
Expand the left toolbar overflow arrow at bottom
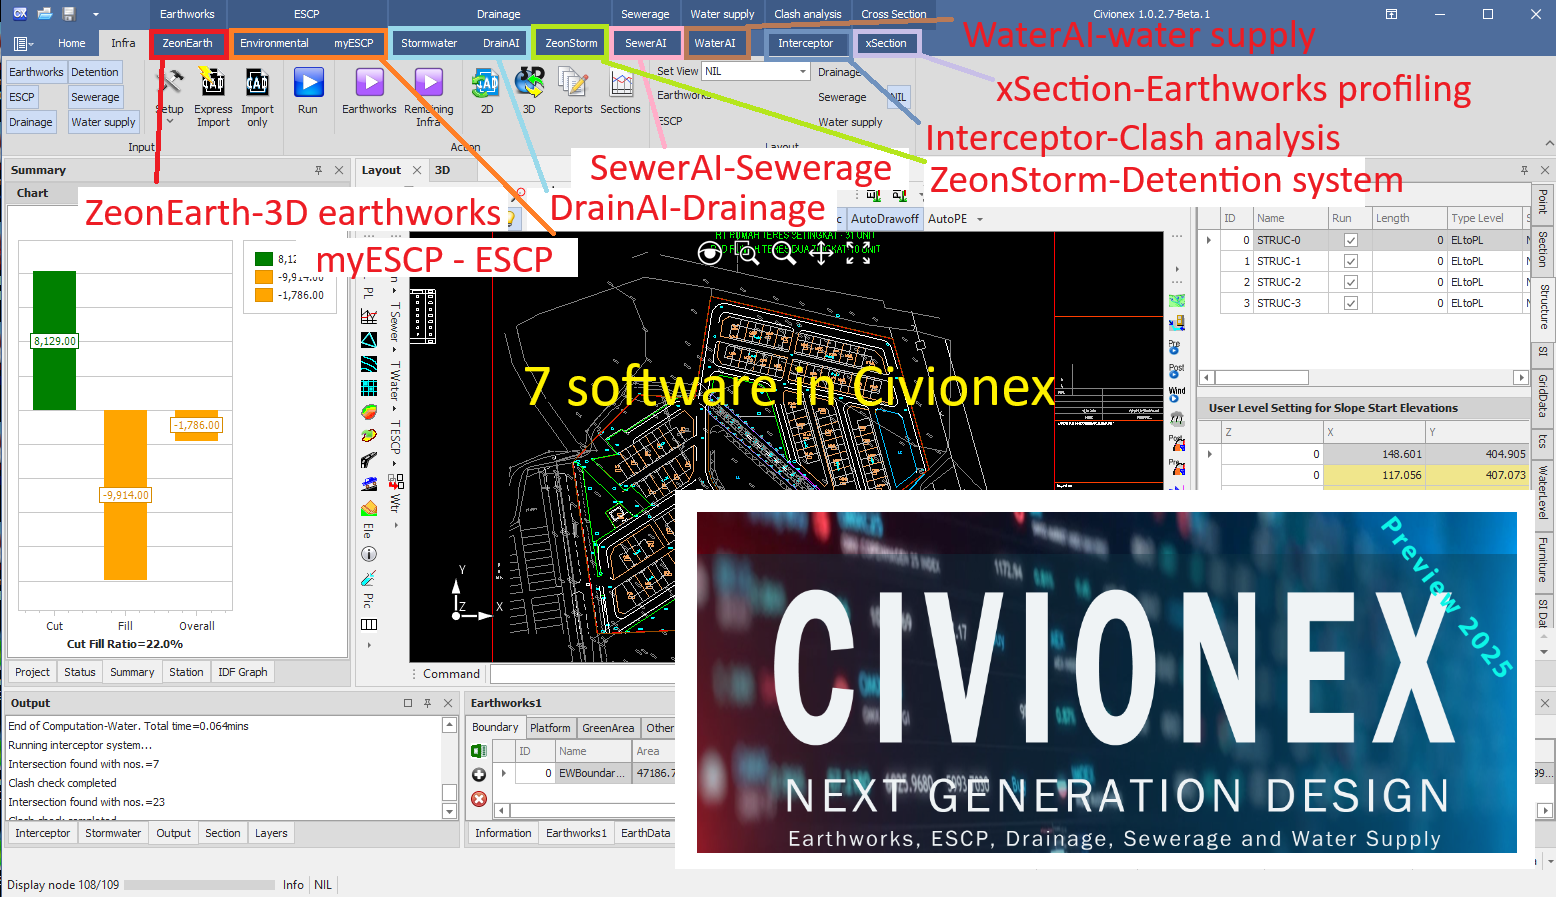pos(369,645)
